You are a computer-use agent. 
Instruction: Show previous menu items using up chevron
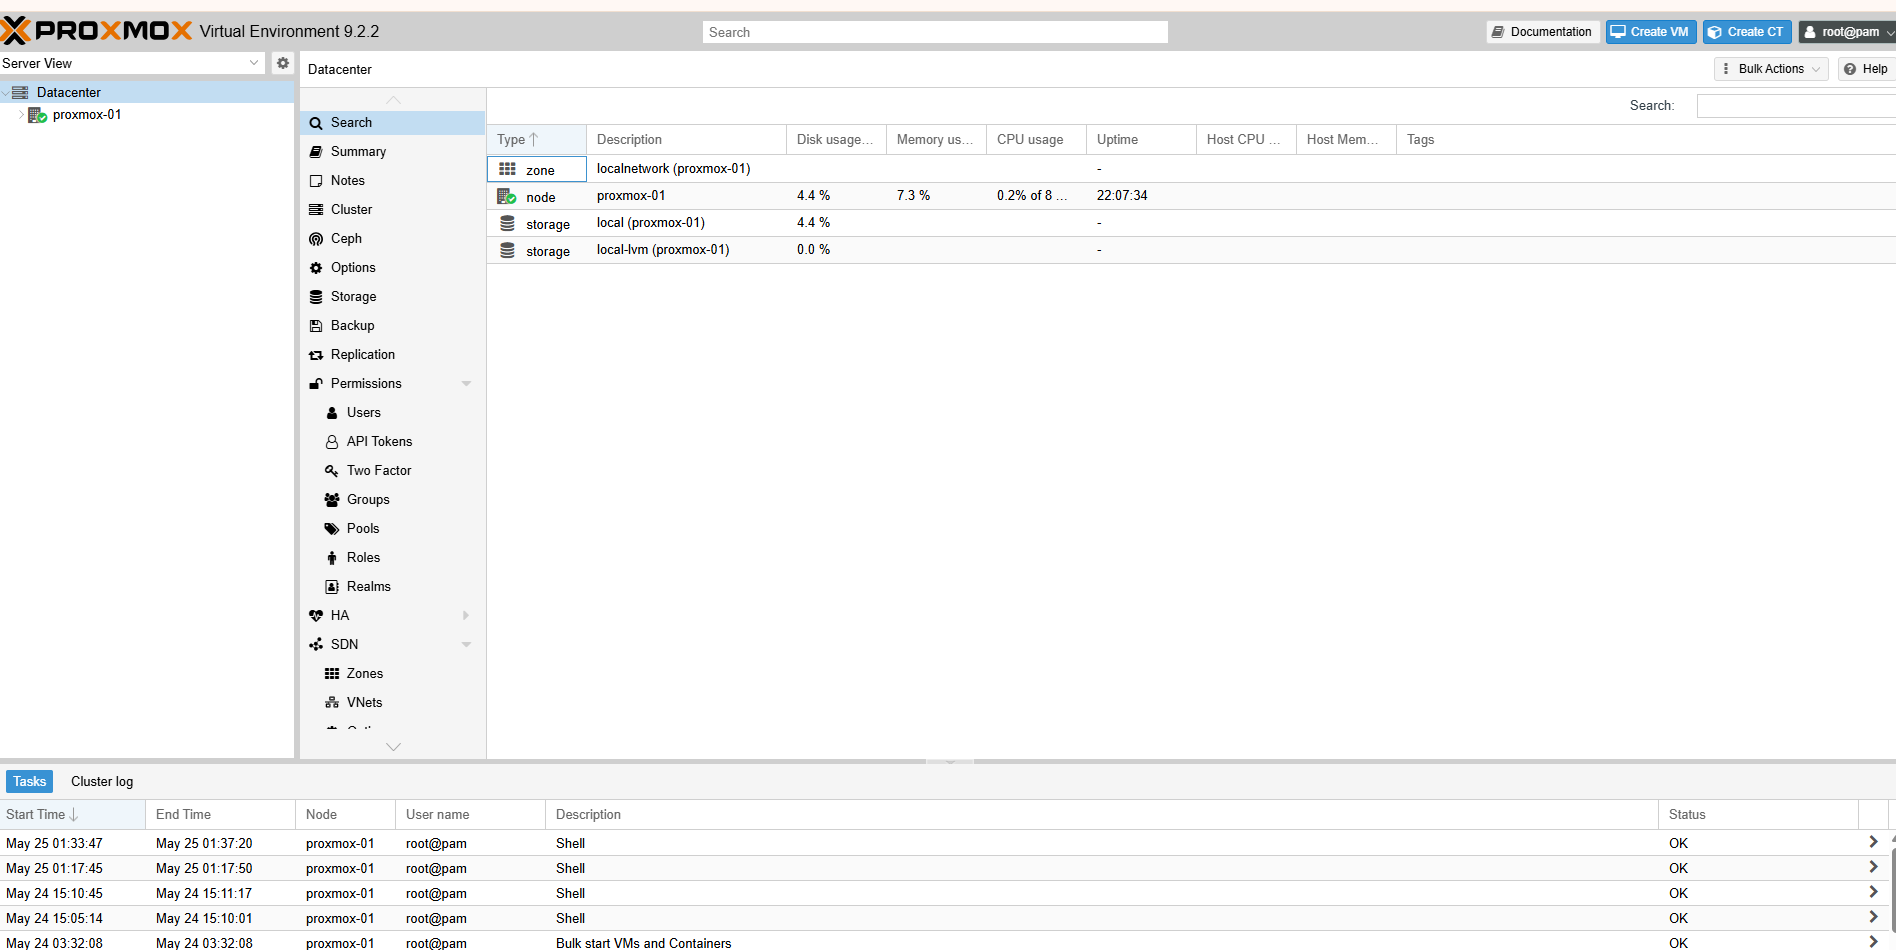pyautogui.click(x=393, y=100)
